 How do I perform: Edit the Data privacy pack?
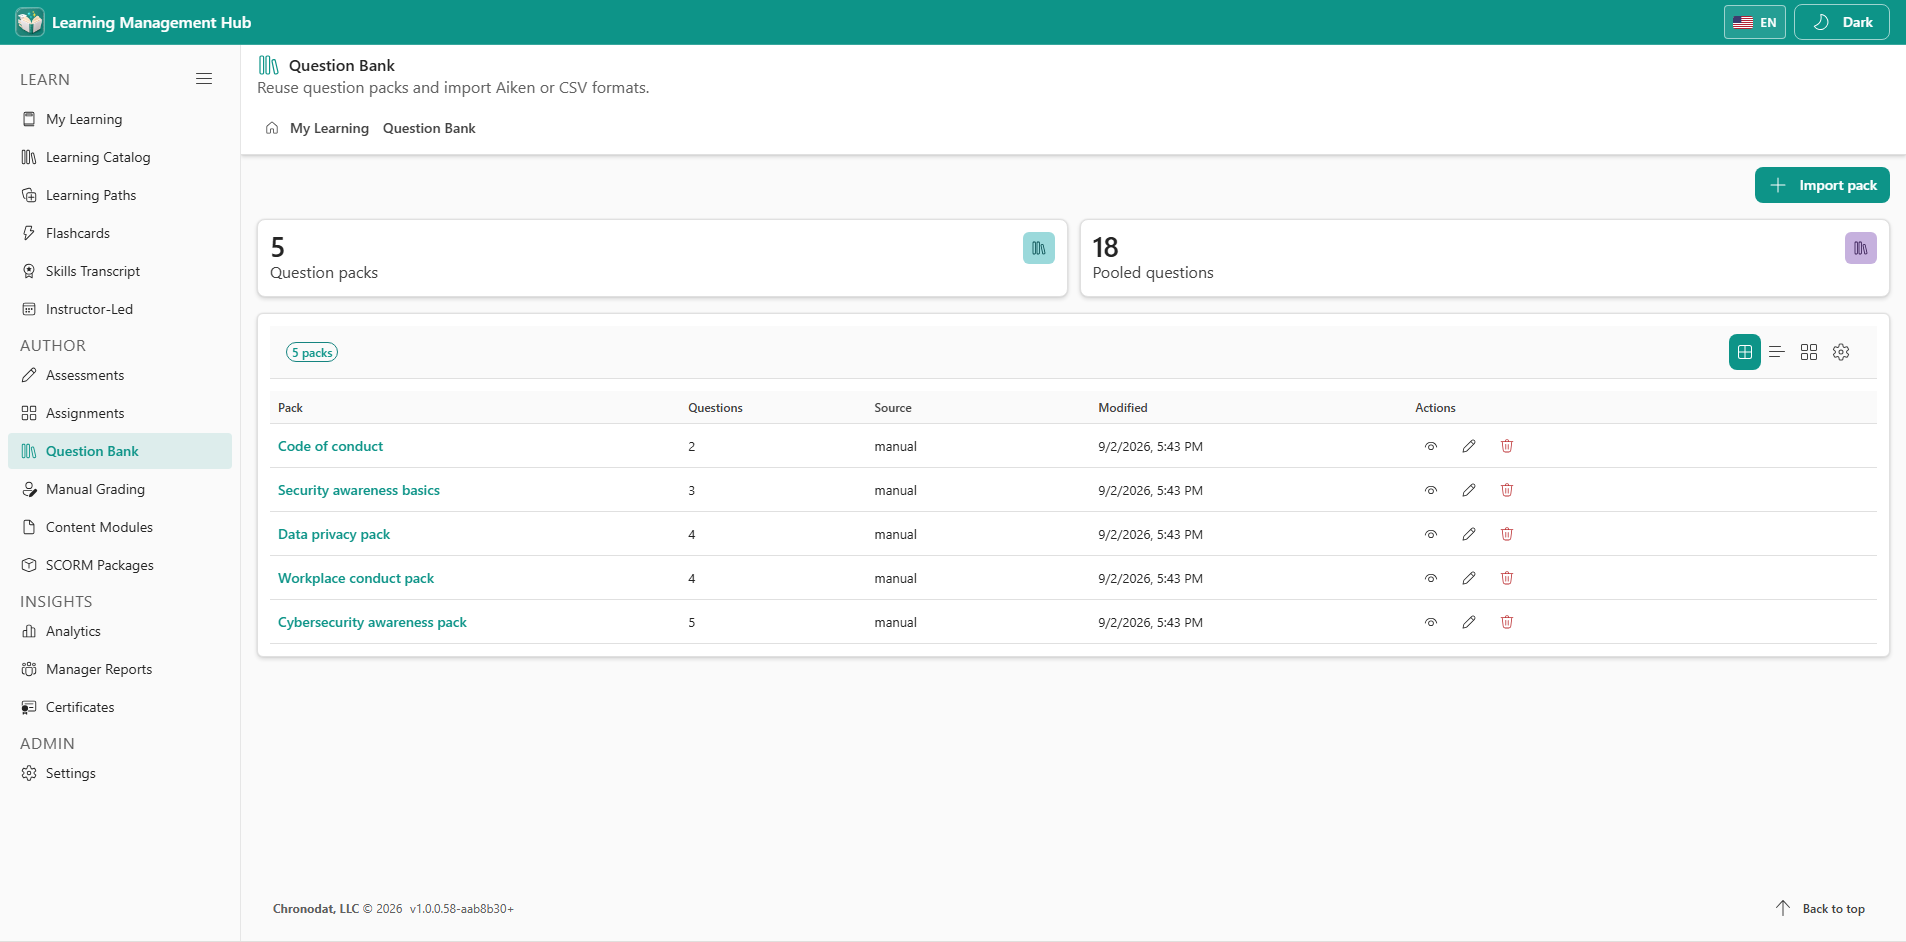(1469, 534)
